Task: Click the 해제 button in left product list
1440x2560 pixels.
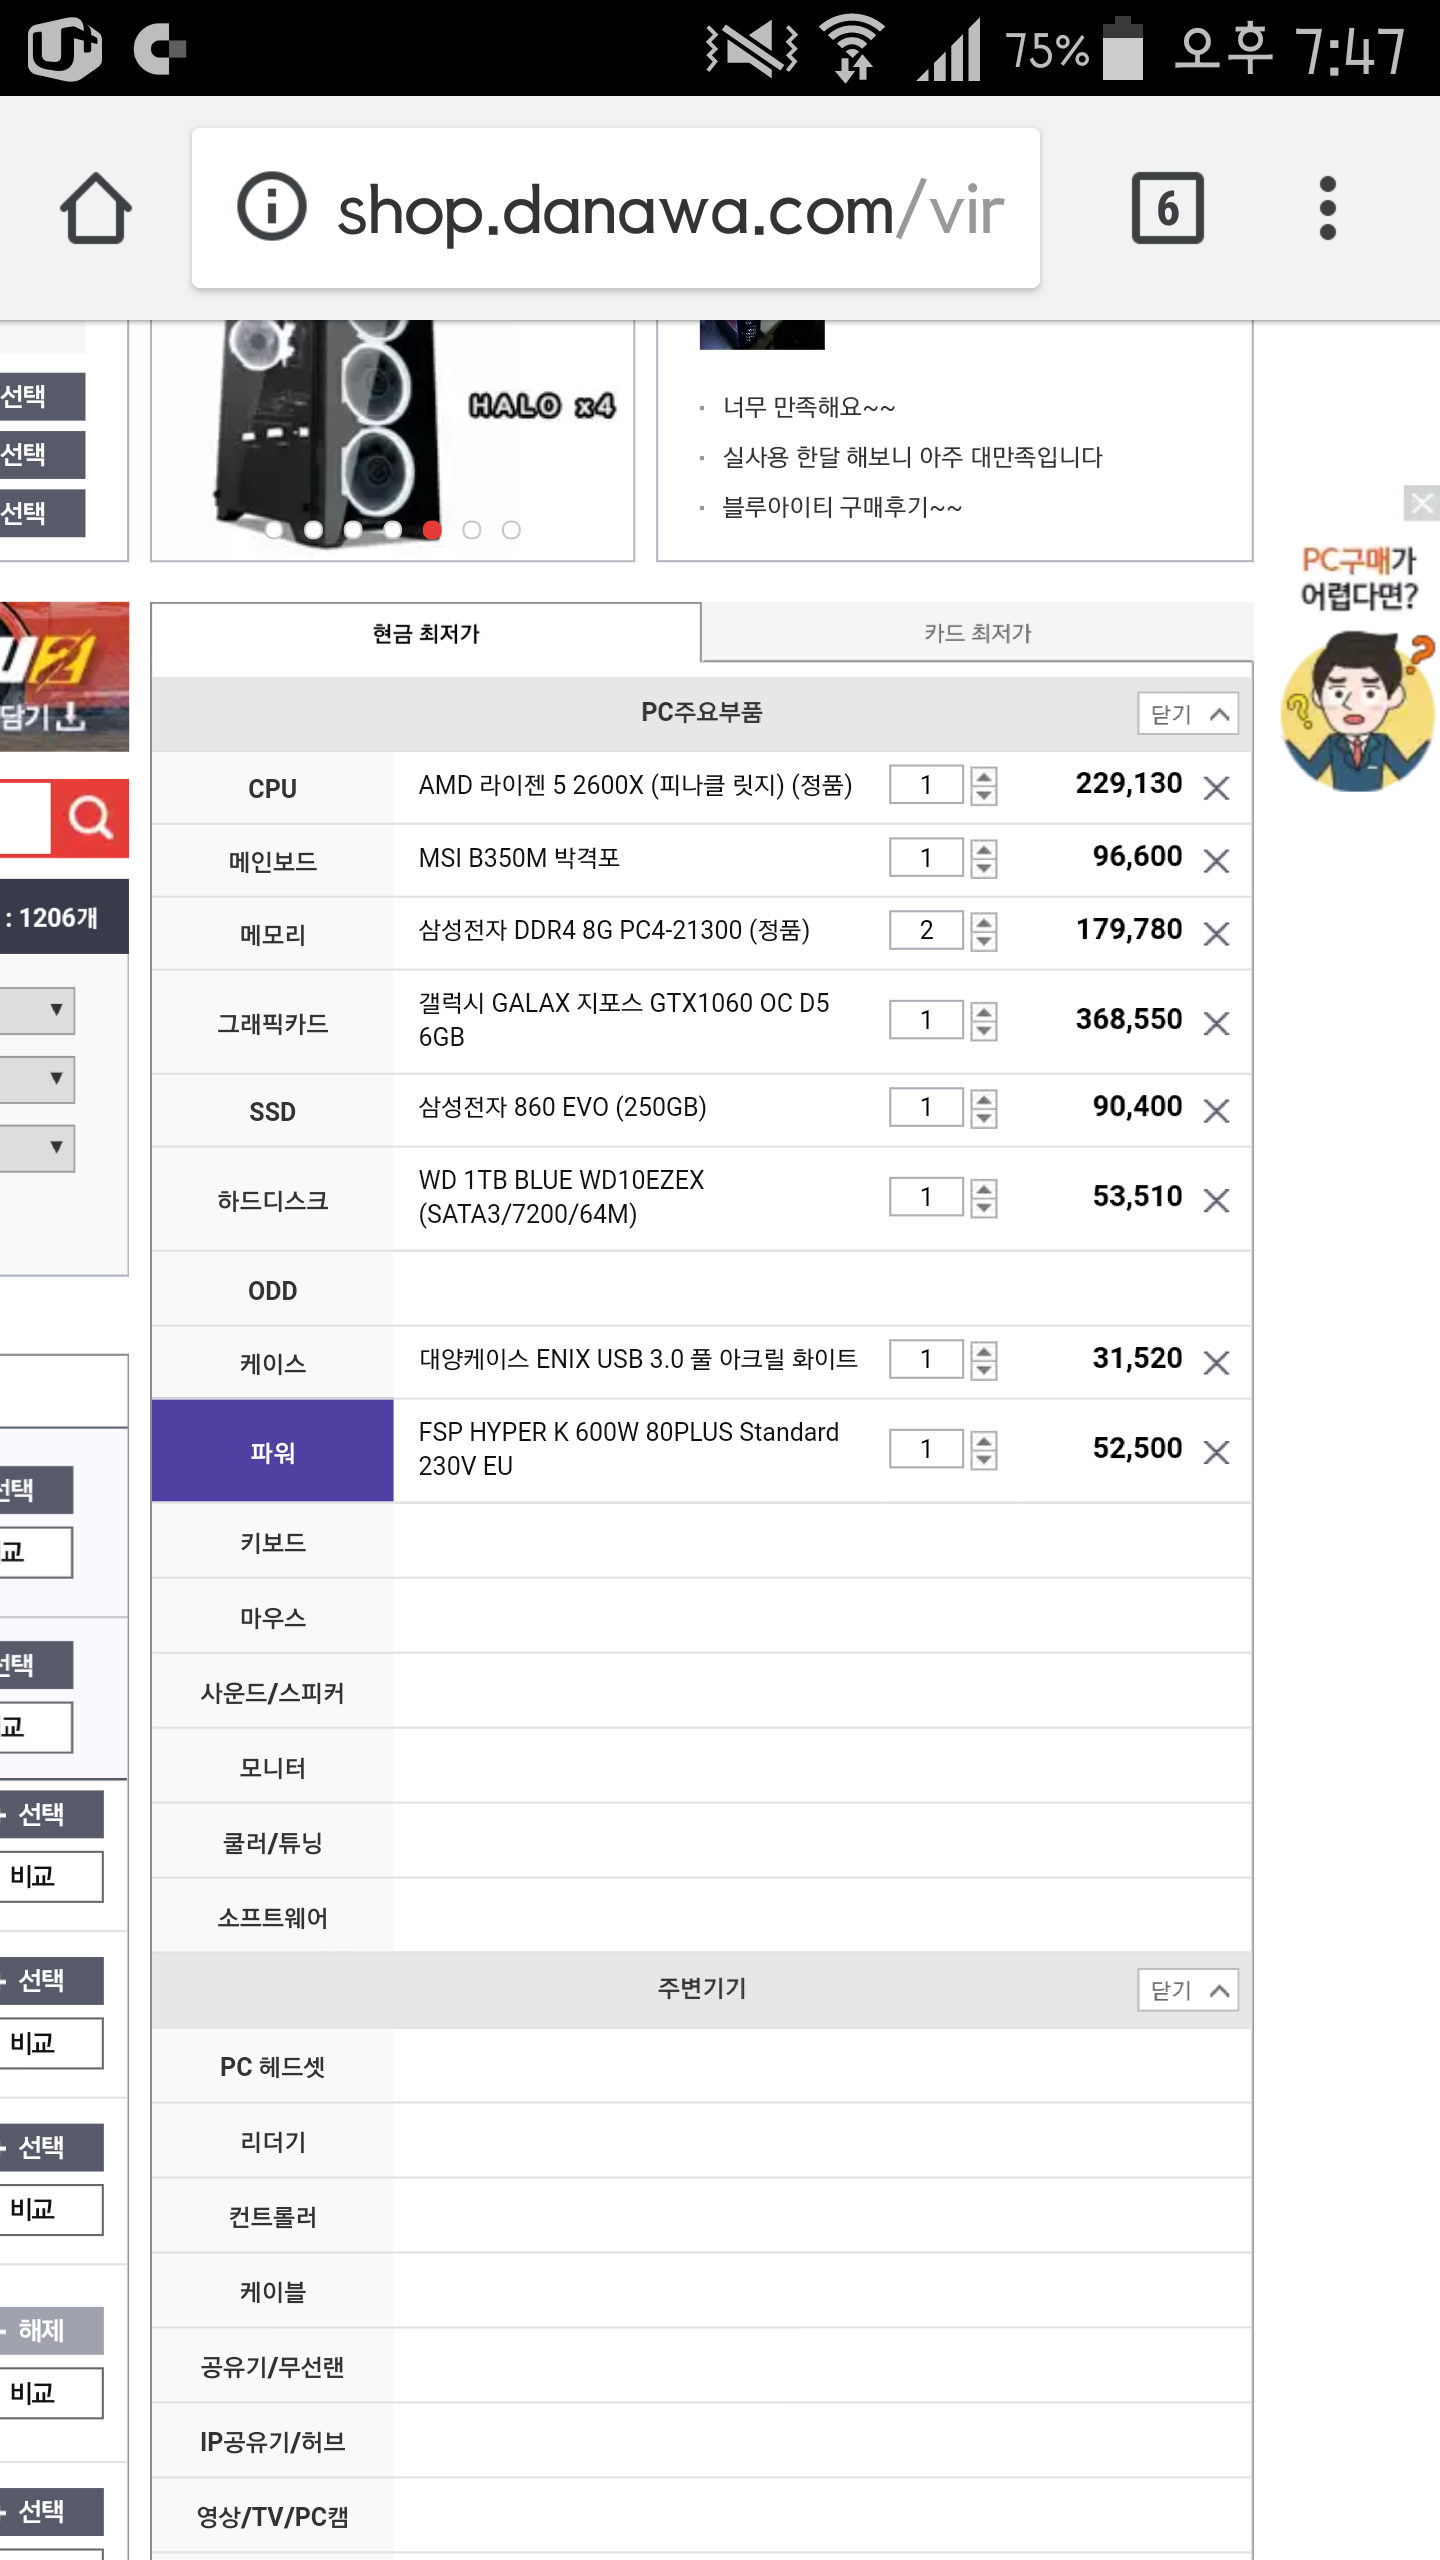Action: [50, 2330]
